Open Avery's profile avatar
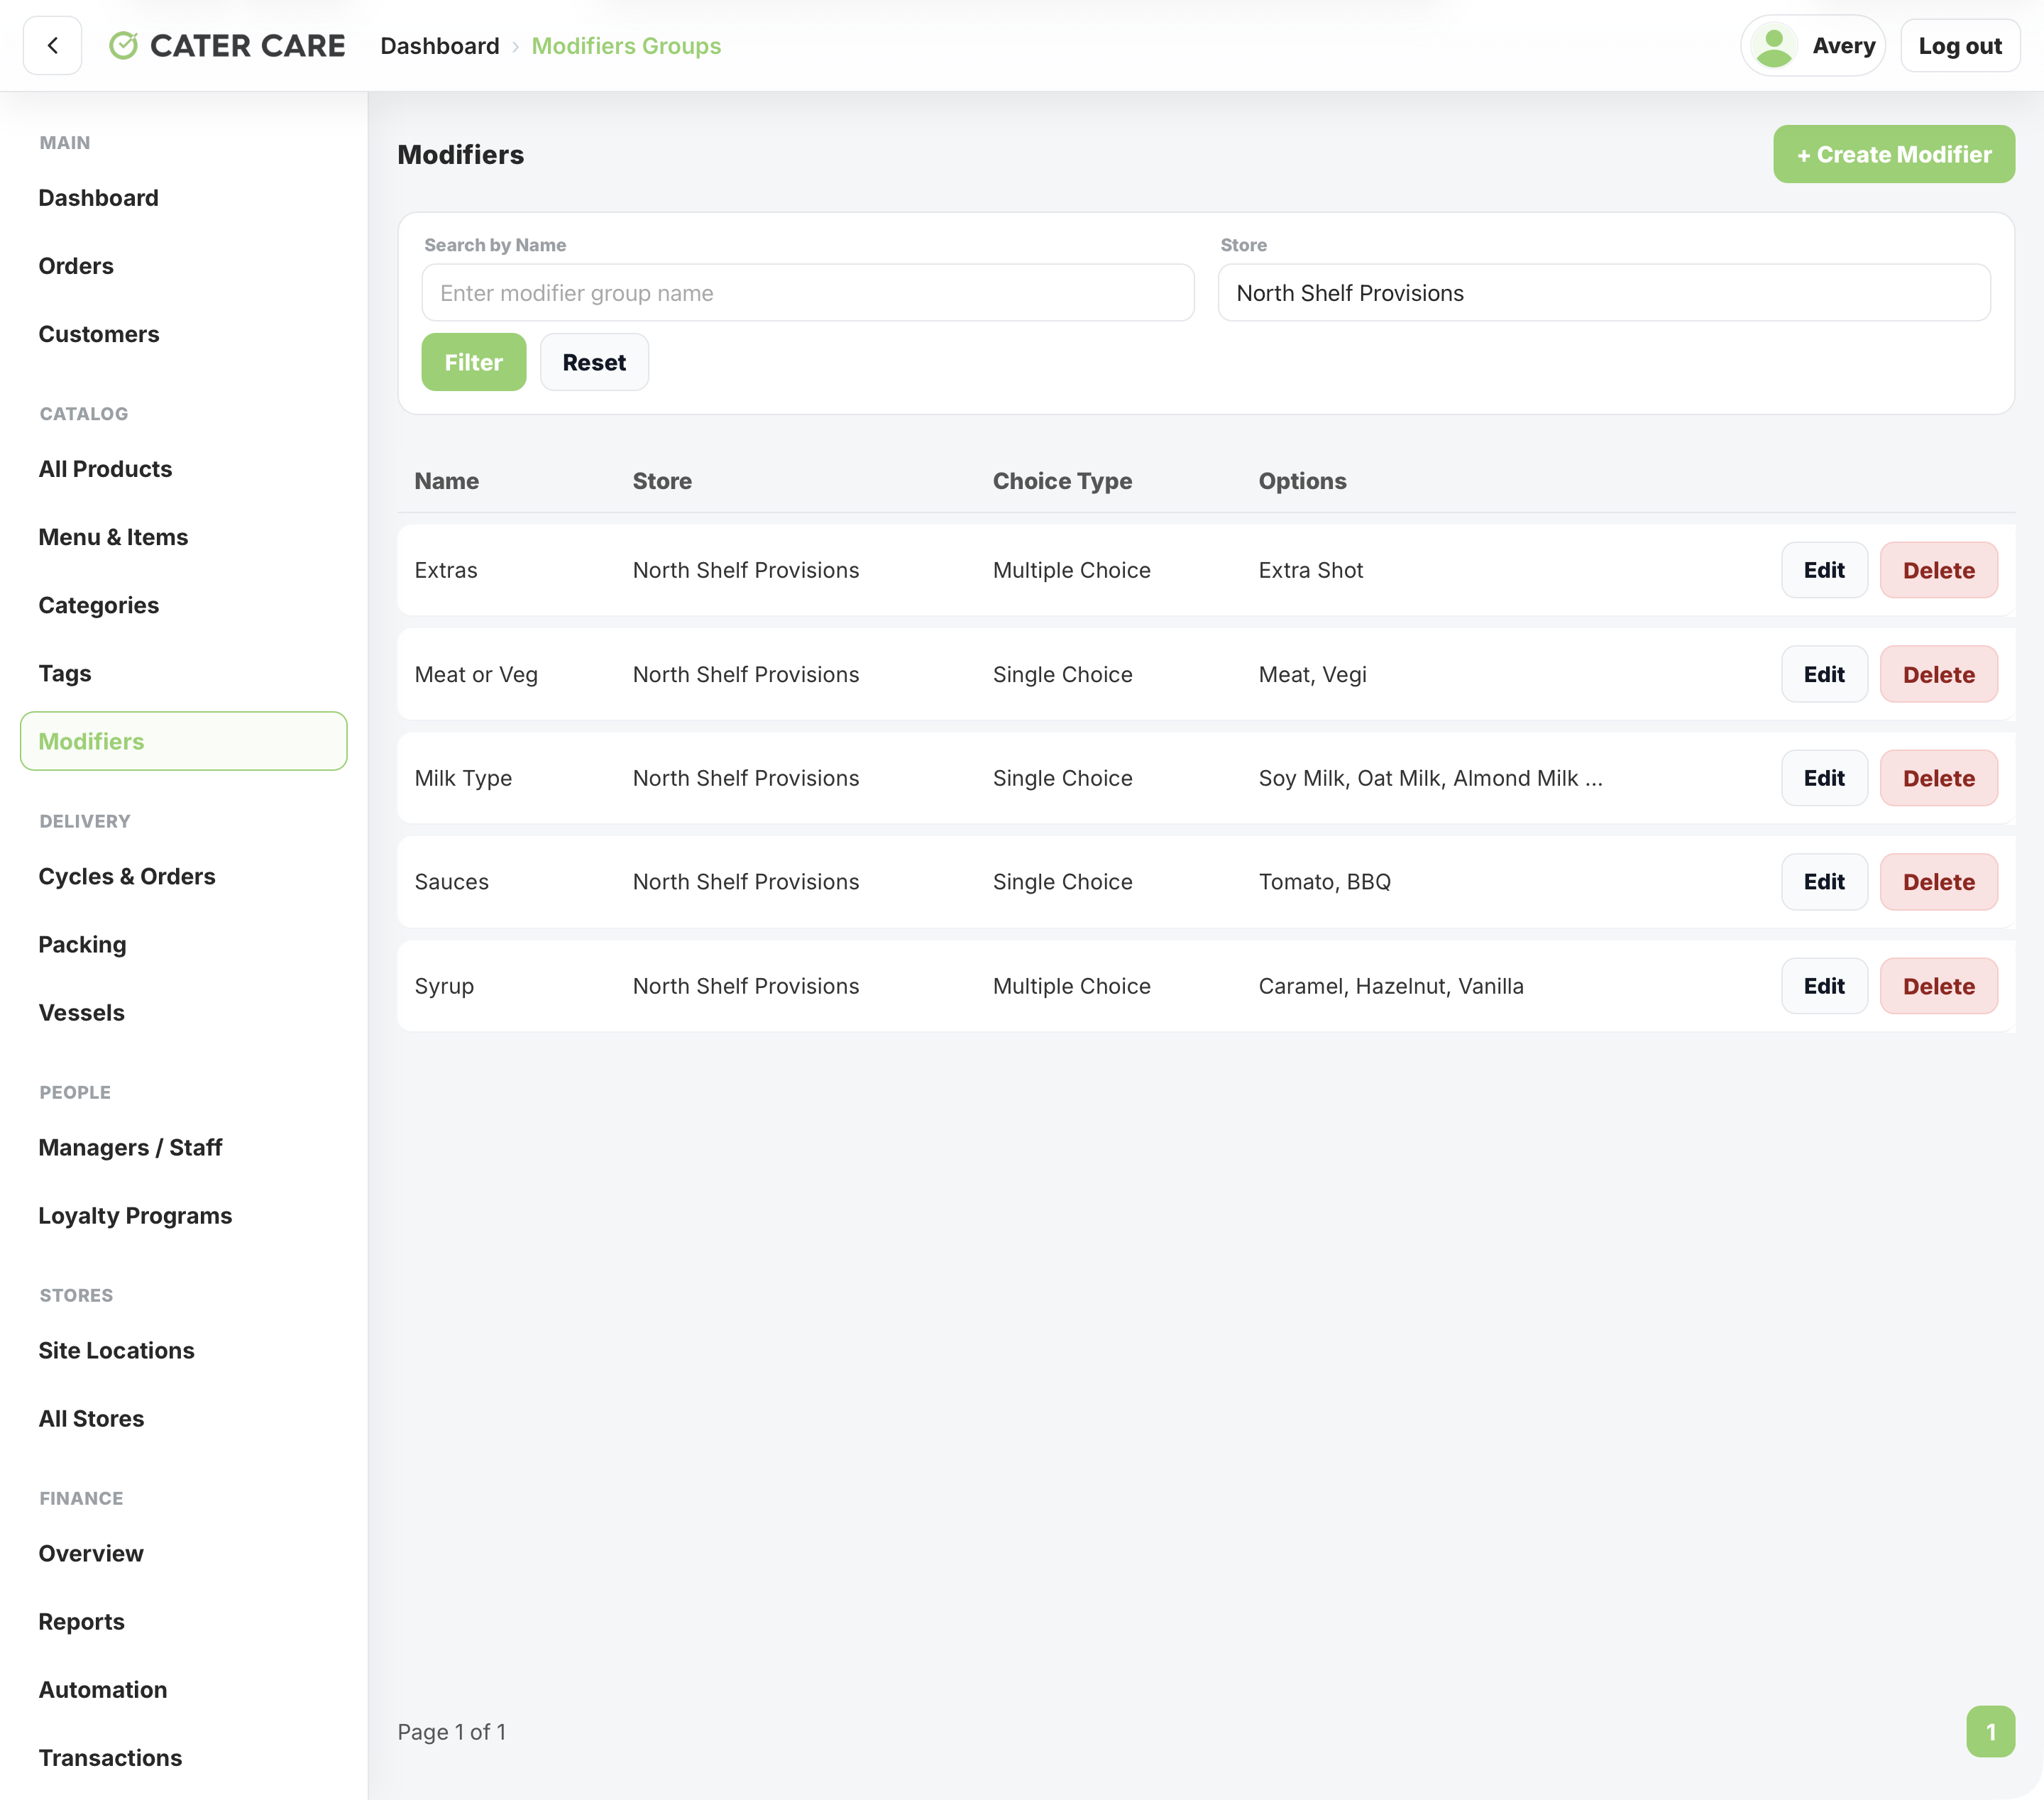 click(x=1774, y=46)
